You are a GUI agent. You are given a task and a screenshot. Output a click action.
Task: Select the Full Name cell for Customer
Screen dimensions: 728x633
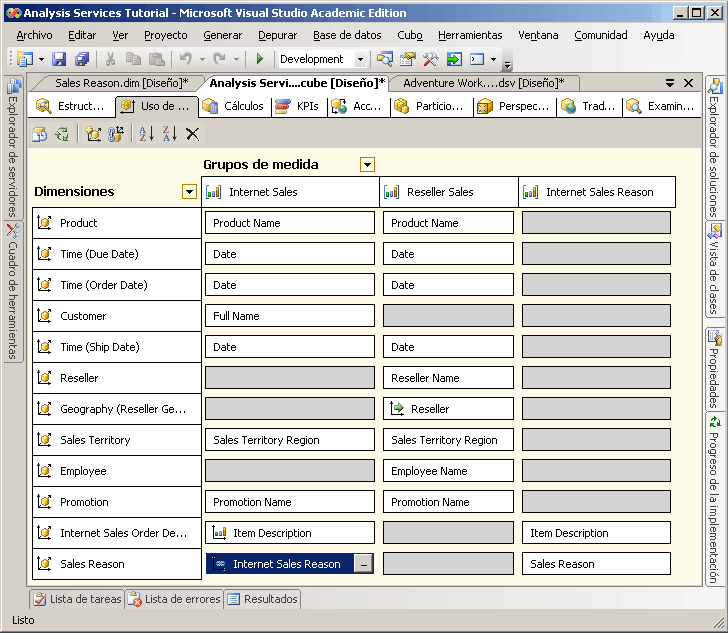(x=290, y=316)
